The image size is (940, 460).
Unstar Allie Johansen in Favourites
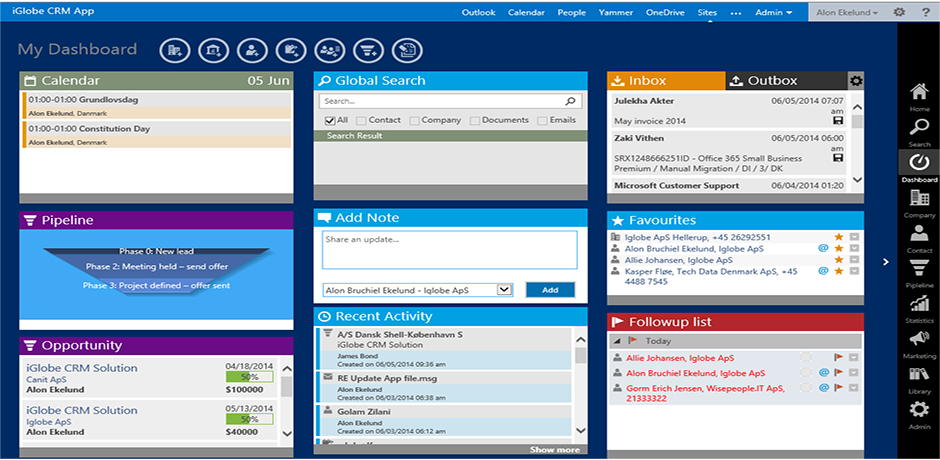(x=839, y=260)
